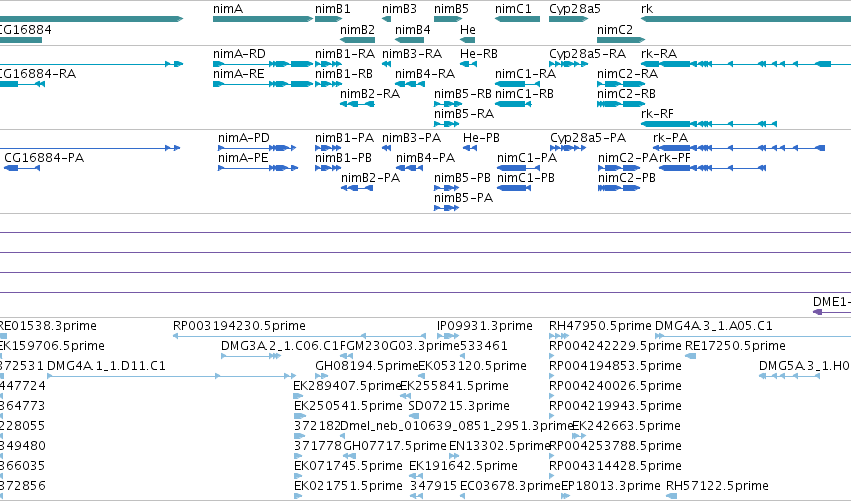The width and height of the screenshot is (851, 501).
Task: Select the DME1- purple arrow feature
Action: coord(831,312)
